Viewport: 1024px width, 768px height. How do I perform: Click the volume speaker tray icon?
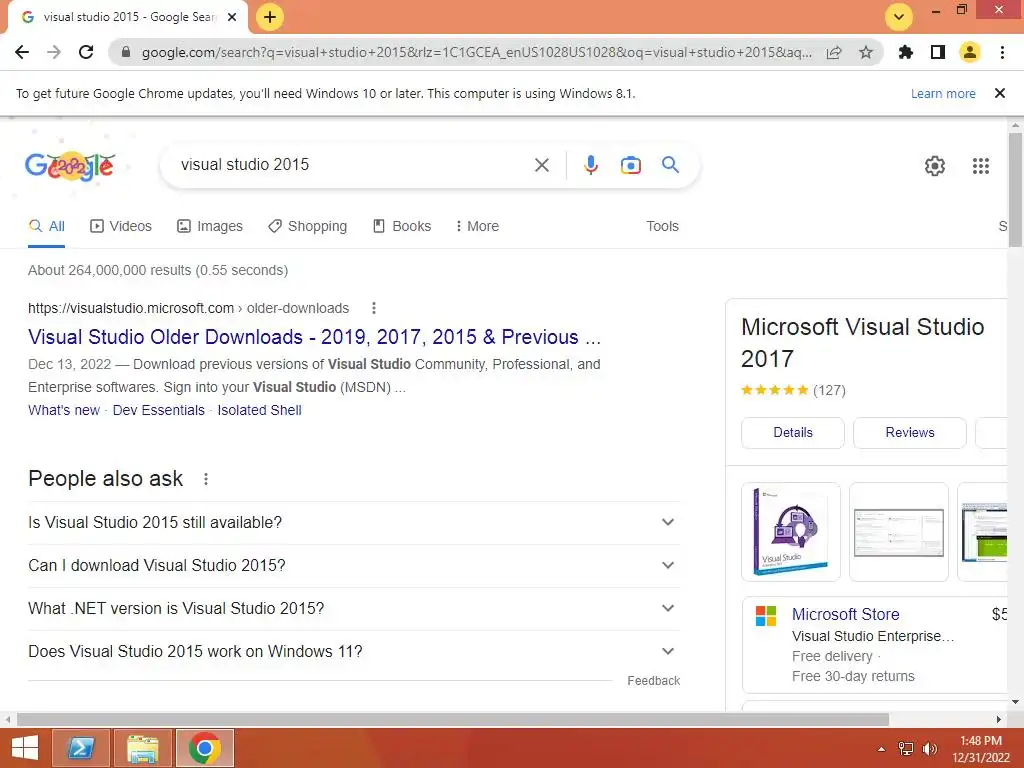pos(930,749)
